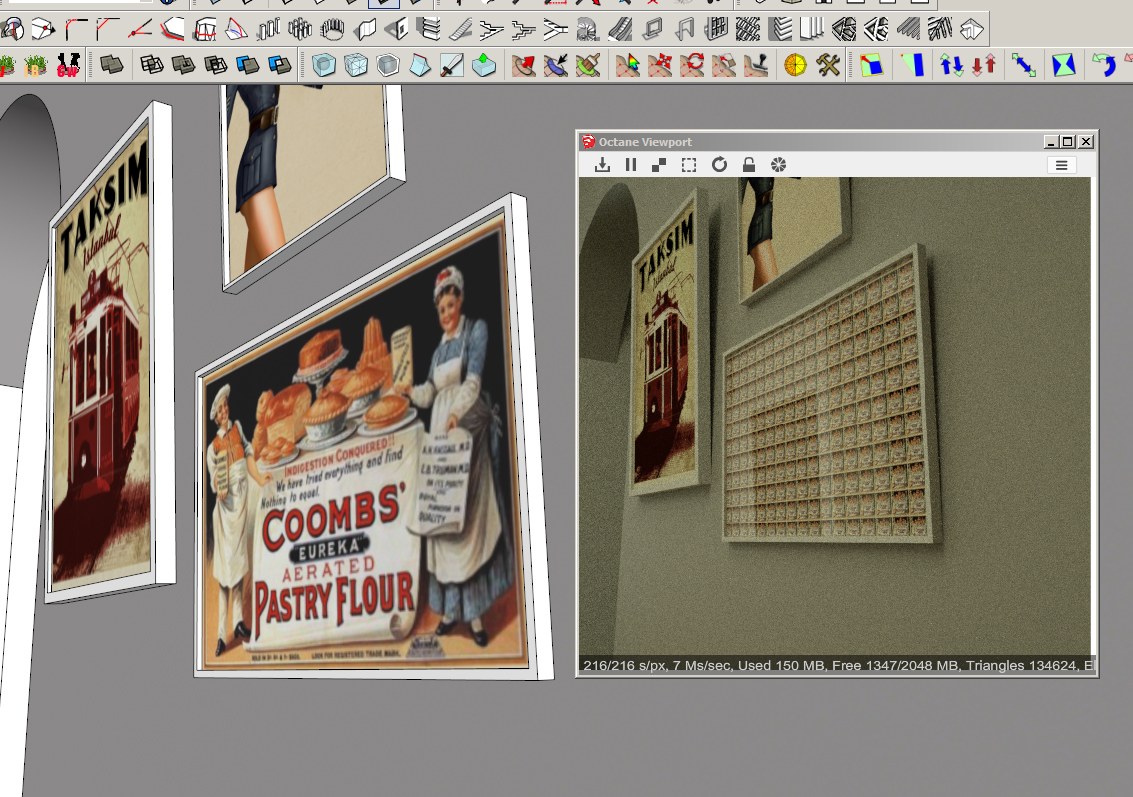This screenshot has height=797, width=1133.
Task: Select the red up-down arrows tool
Action: click(983, 65)
